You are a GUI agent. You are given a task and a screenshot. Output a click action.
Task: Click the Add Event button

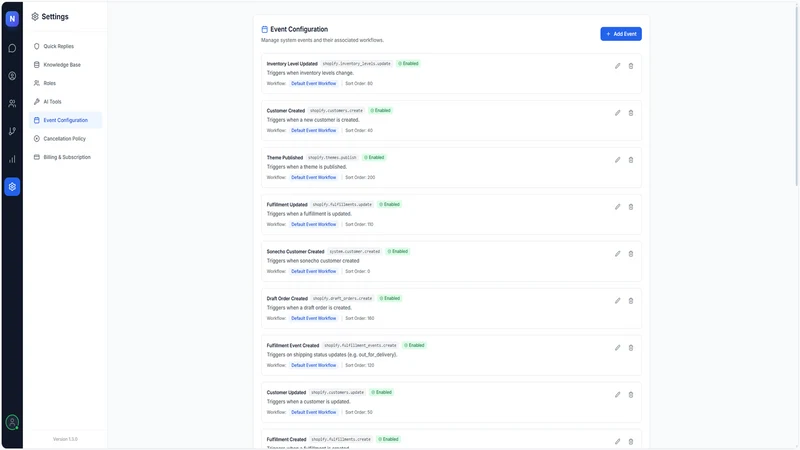pos(621,34)
